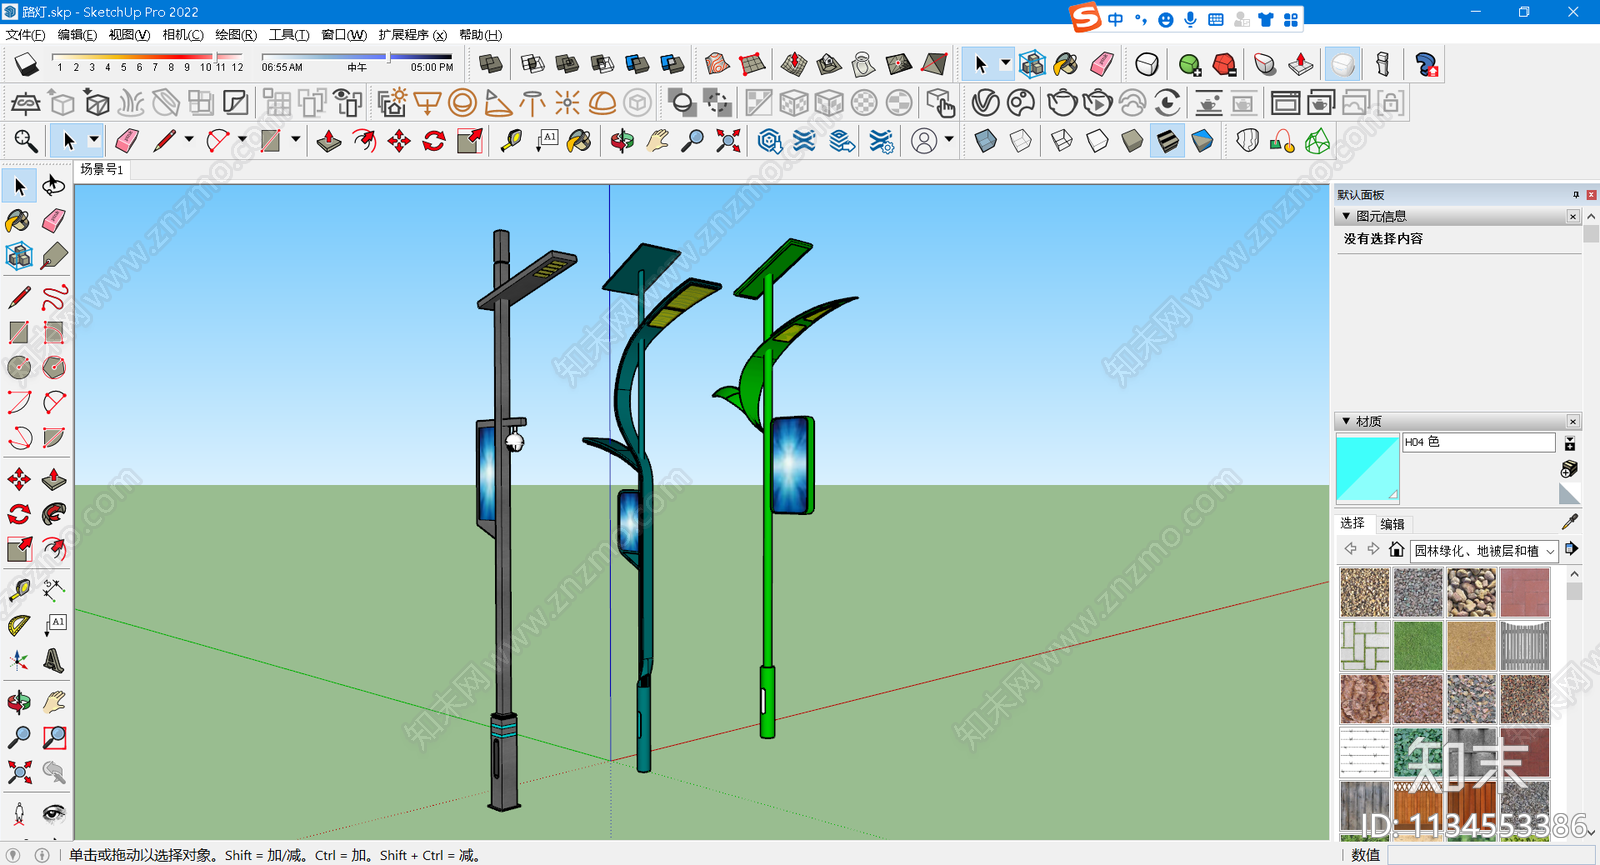Viewport: 1600px width, 865px height.
Task: Click the material name field H04 色
Action: (1479, 442)
